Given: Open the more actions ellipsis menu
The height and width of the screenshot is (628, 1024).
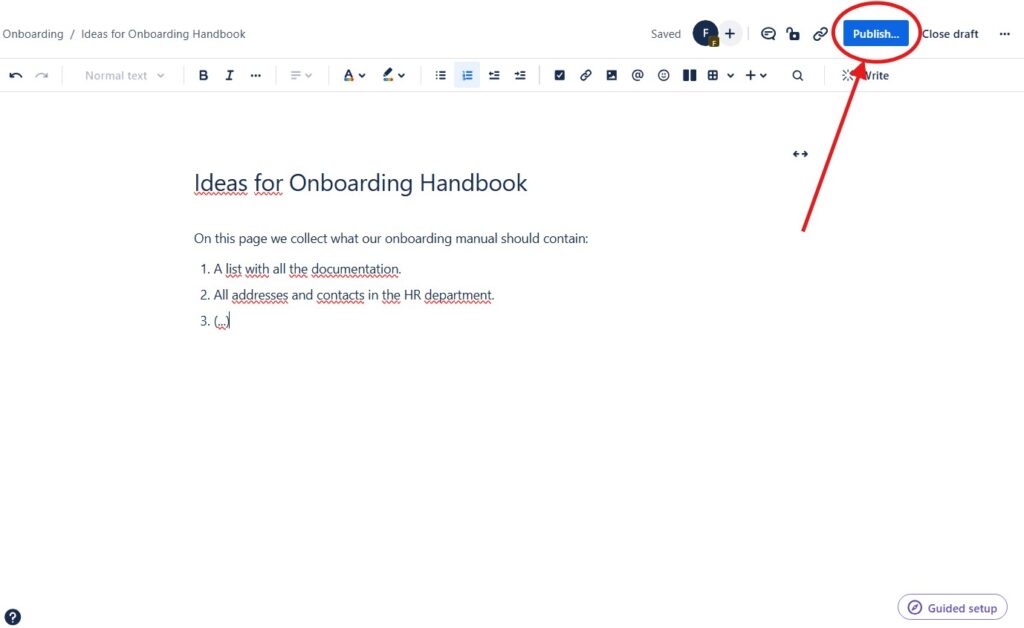Looking at the screenshot, I should coord(1004,33).
